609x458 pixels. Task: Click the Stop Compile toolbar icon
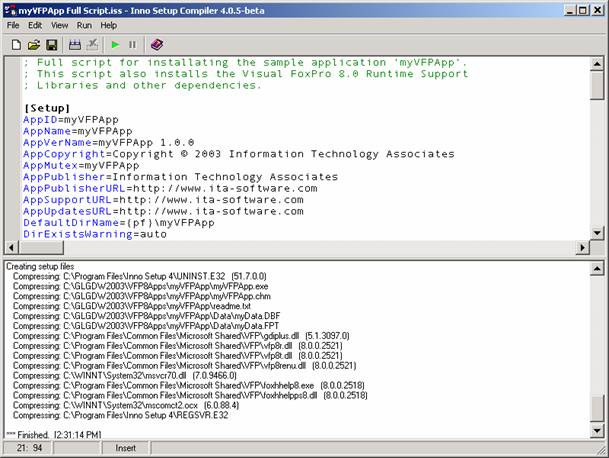92,45
